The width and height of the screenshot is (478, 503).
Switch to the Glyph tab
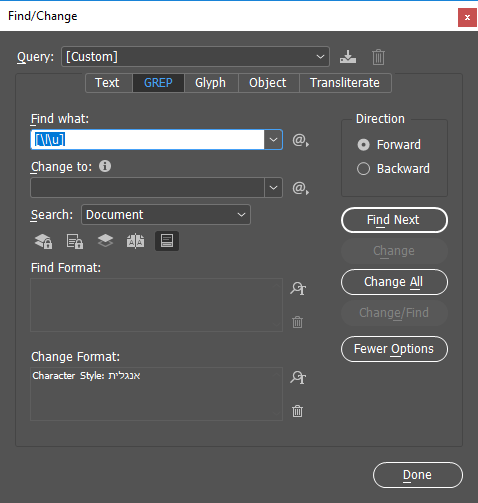[210, 83]
